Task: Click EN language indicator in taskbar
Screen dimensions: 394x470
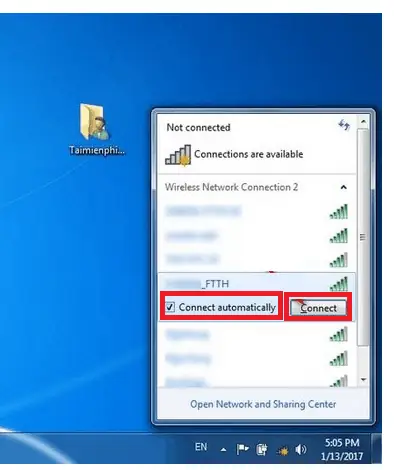Action: pyautogui.click(x=201, y=447)
